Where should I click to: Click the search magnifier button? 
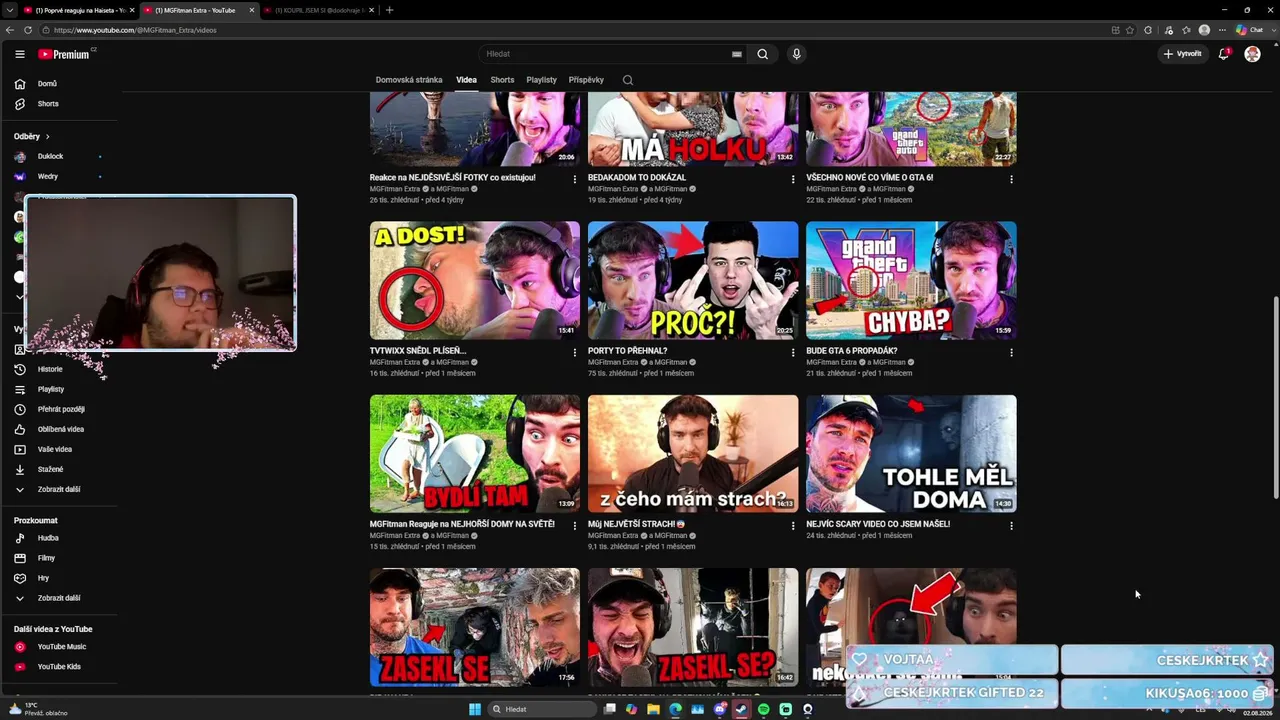tap(763, 54)
